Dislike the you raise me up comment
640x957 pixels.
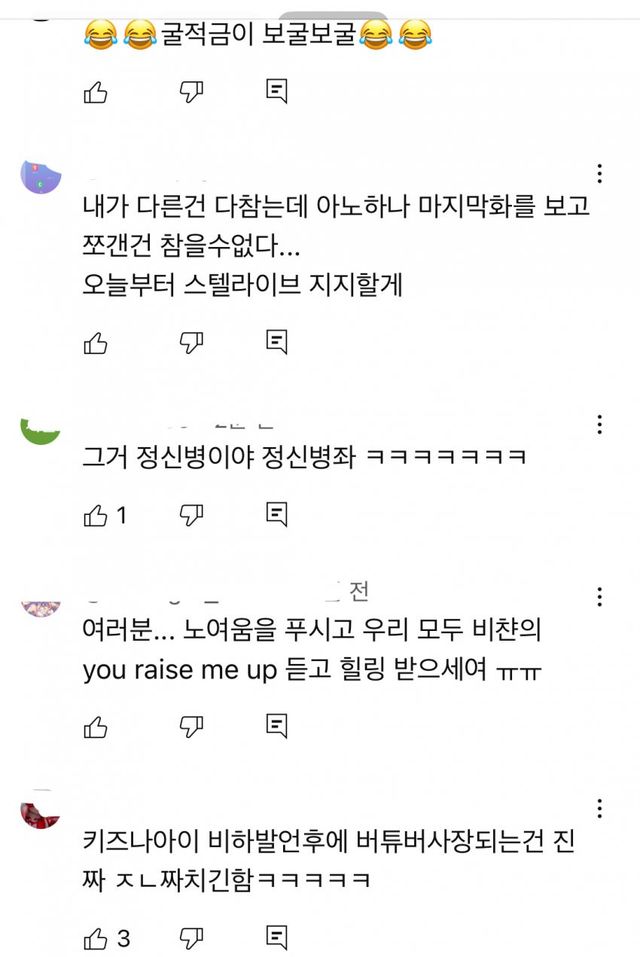(x=191, y=726)
